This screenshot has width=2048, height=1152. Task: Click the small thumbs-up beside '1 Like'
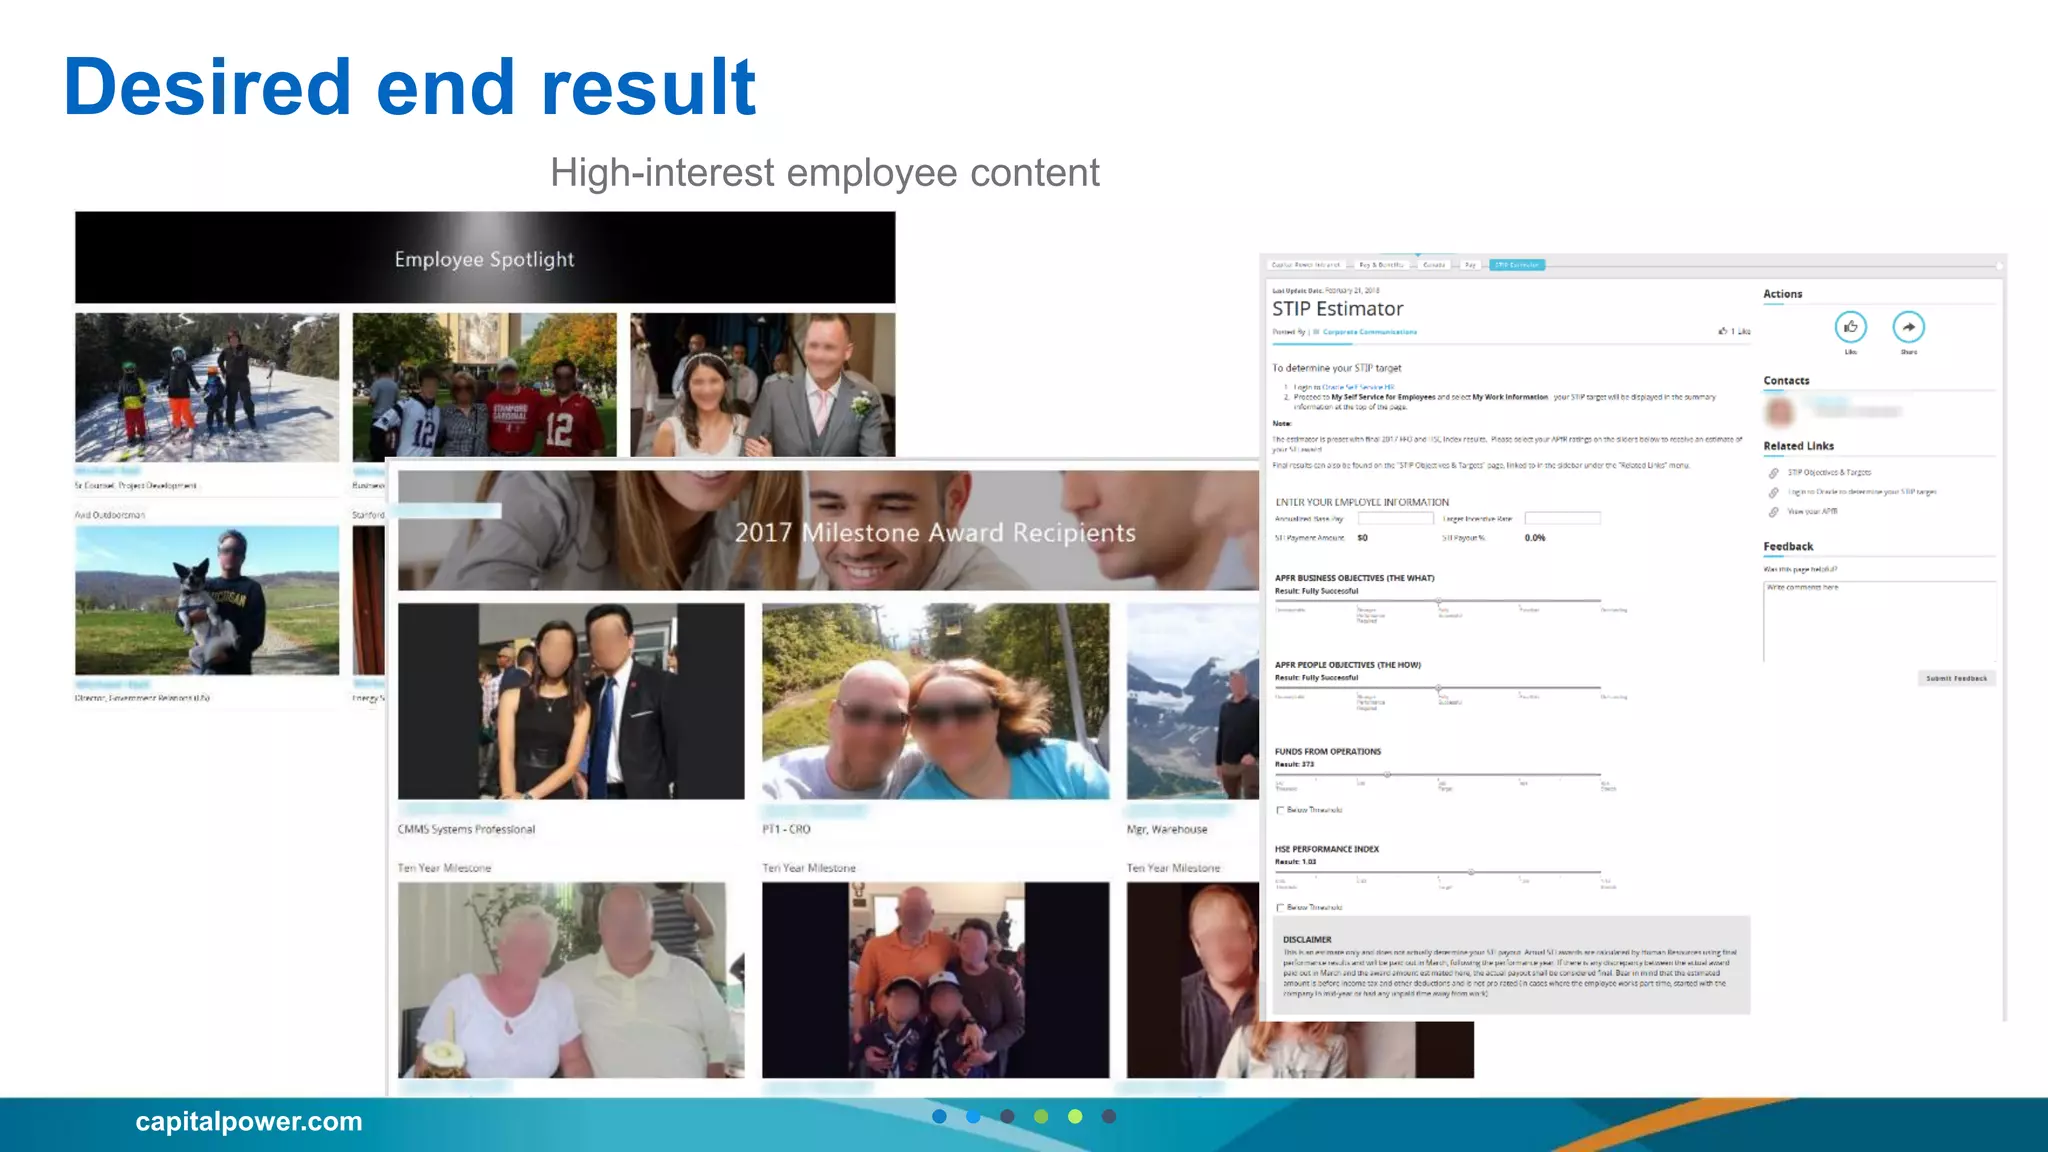tap(1722, 331)
